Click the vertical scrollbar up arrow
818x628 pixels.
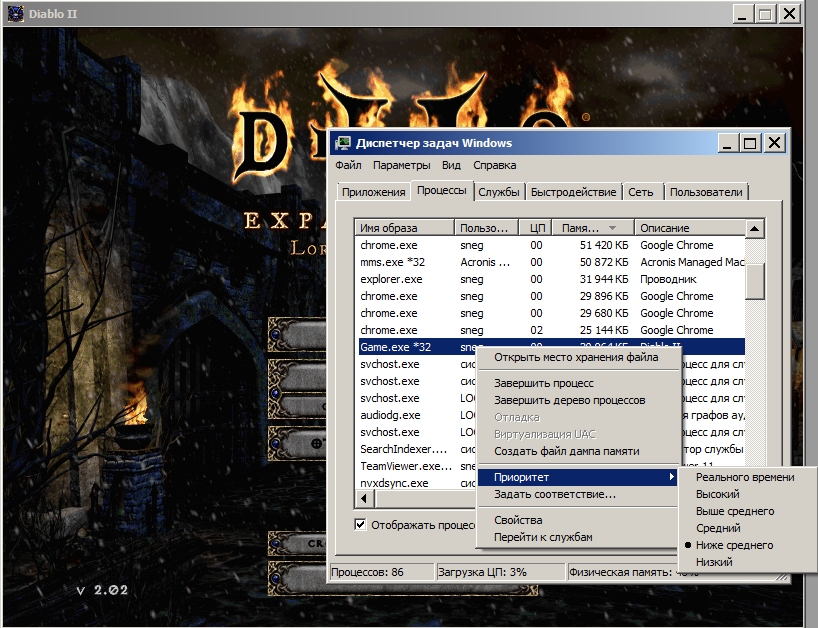754,228
